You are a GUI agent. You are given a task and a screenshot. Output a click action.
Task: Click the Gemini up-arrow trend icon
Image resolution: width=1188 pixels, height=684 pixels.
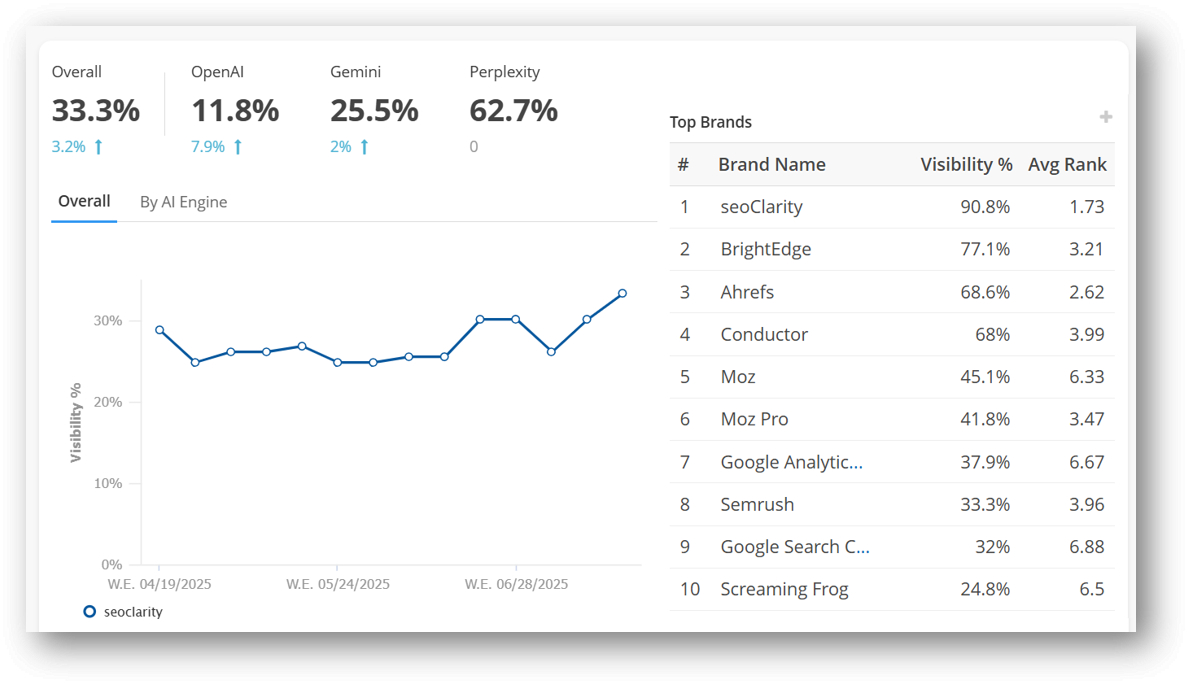click(x=364, y=147)
